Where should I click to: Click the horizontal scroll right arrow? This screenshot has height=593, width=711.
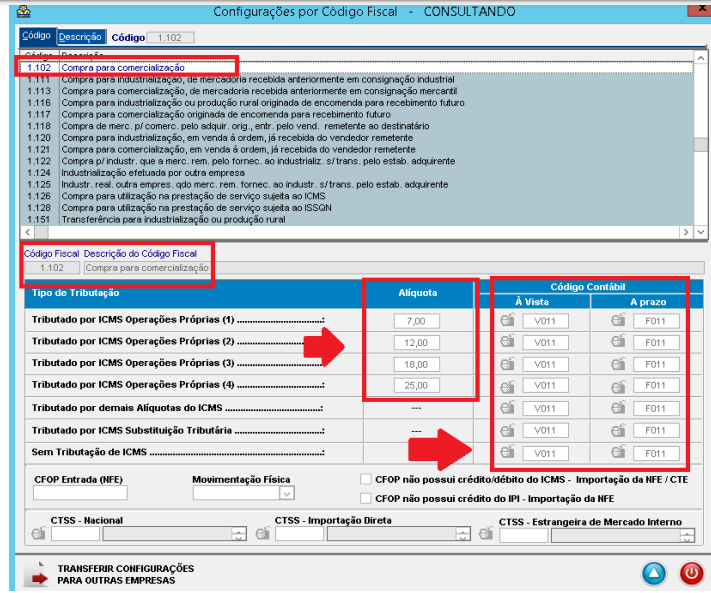click(686, 232)
